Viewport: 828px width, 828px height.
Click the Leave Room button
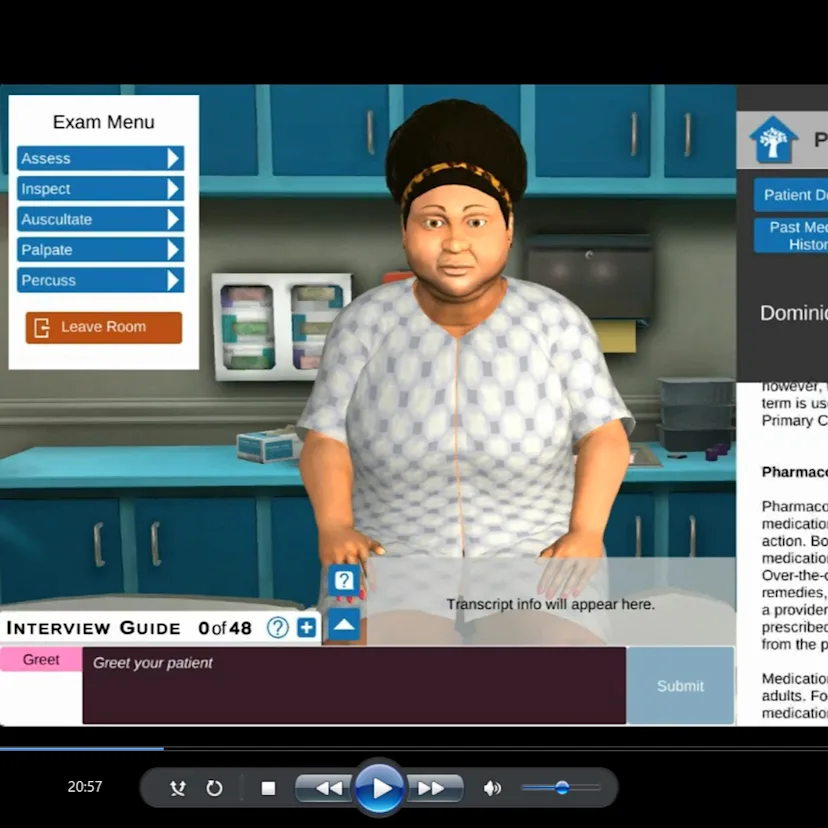tap(103, 327)
